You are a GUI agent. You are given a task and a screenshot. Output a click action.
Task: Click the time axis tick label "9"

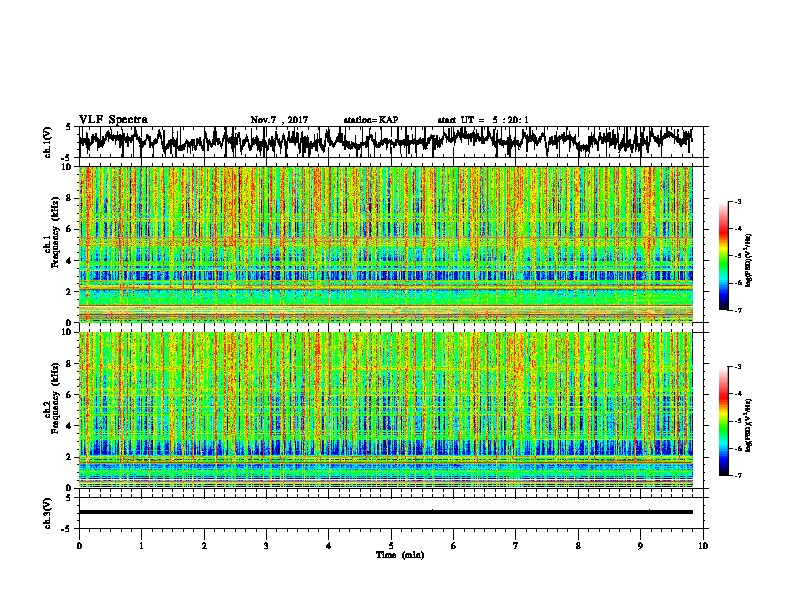point(640,545)
